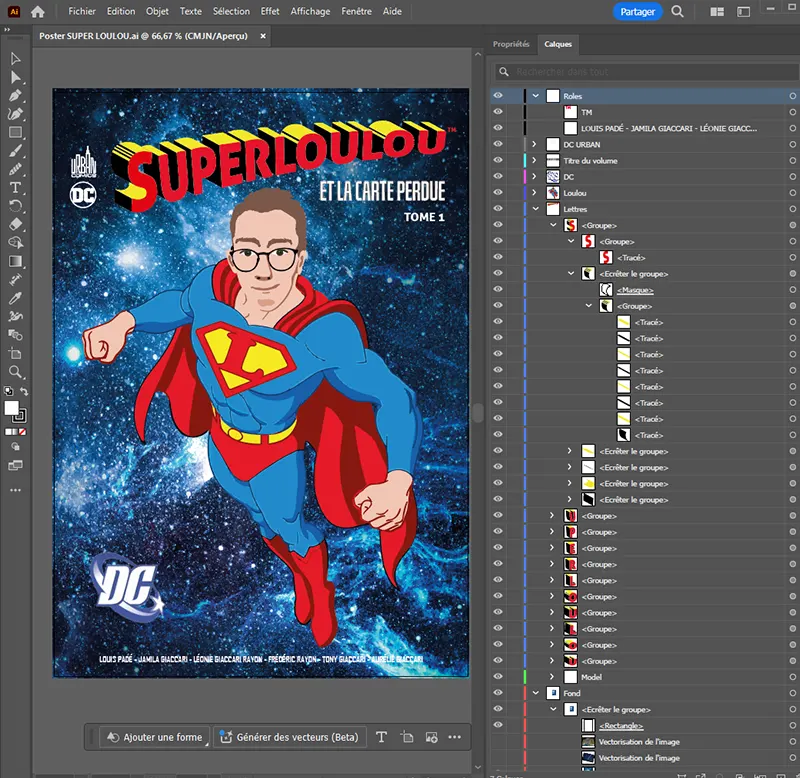Screen dimensions: 800x778
Task: Hide the TM sublayer
Action: point(498,112)
